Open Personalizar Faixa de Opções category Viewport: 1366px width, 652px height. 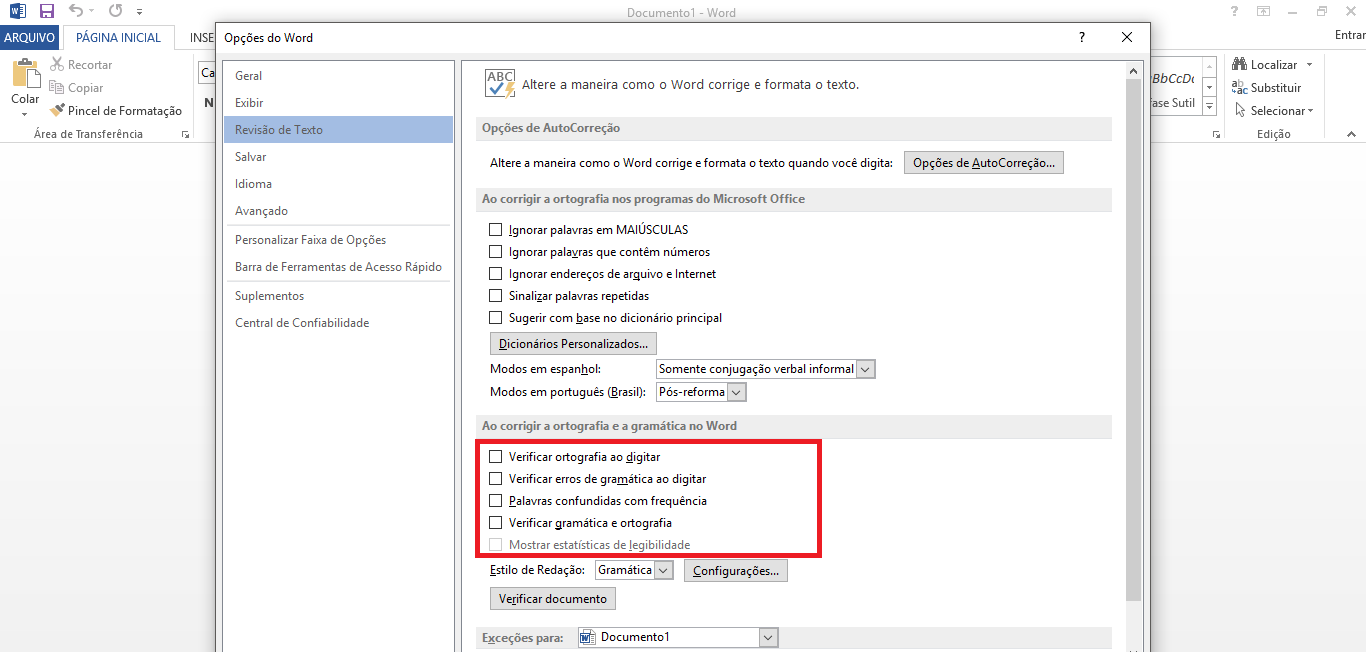click(x=339, y=240)
